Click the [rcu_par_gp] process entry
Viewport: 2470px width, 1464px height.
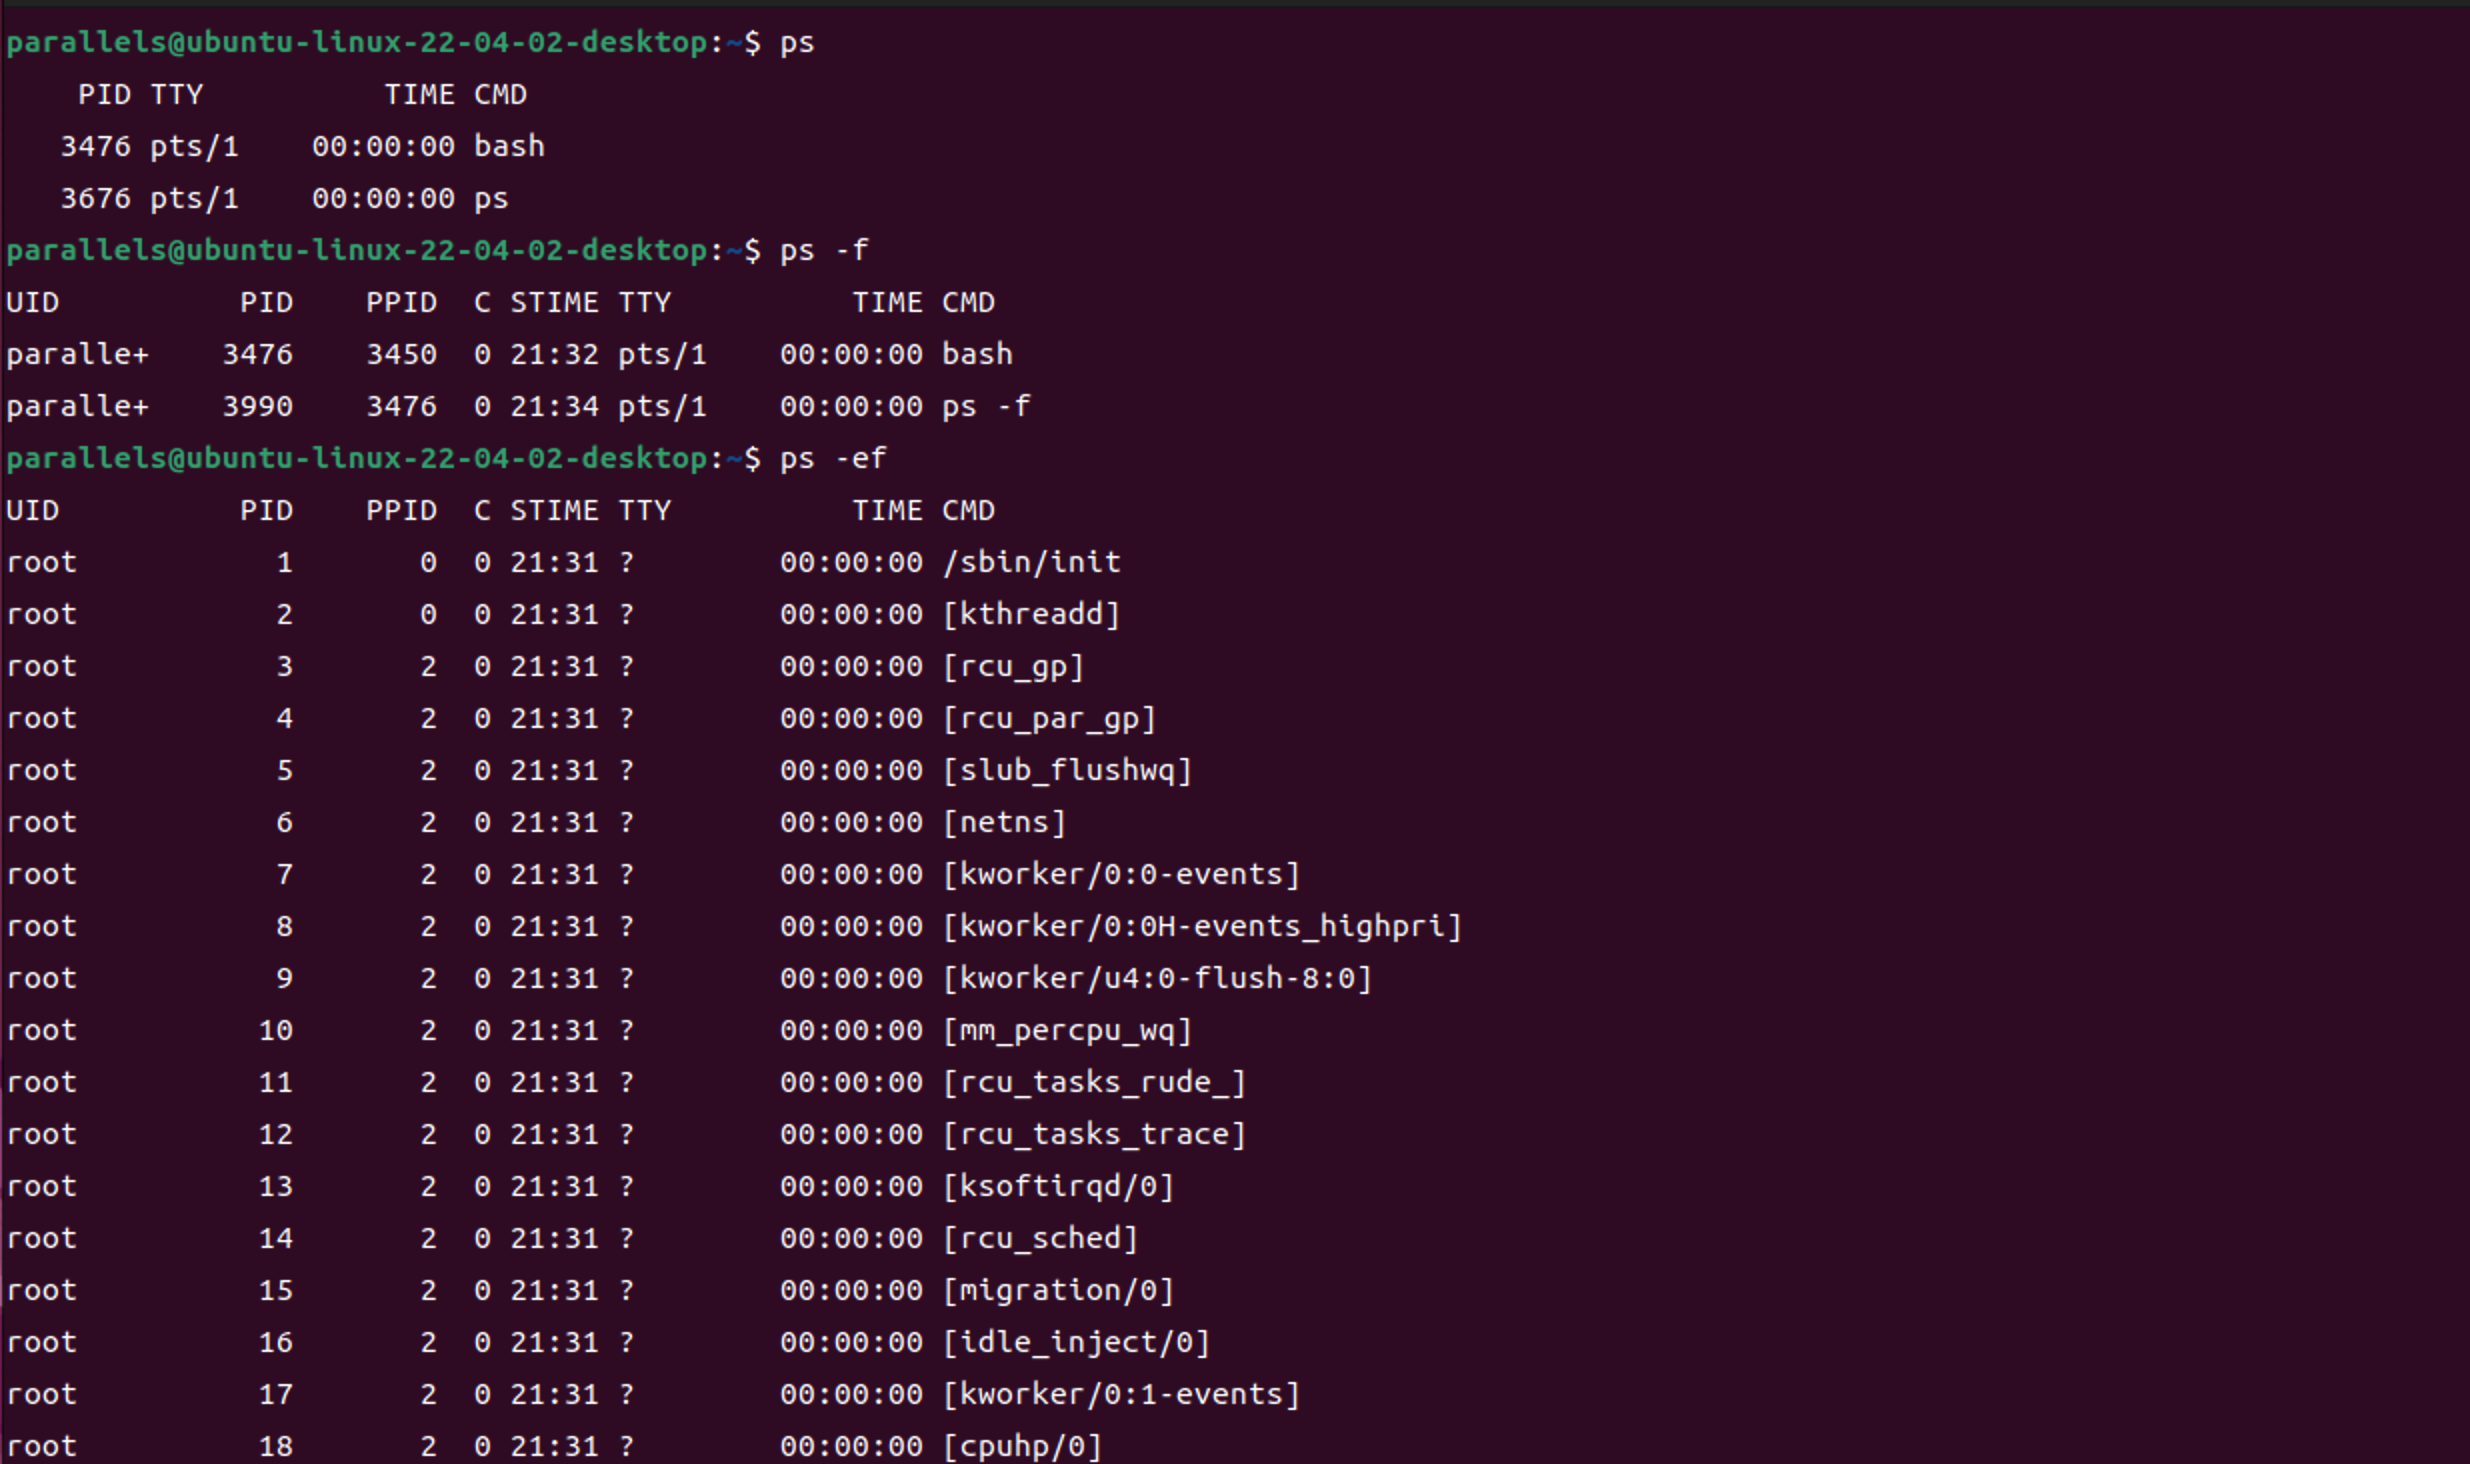click(1049, 718)
